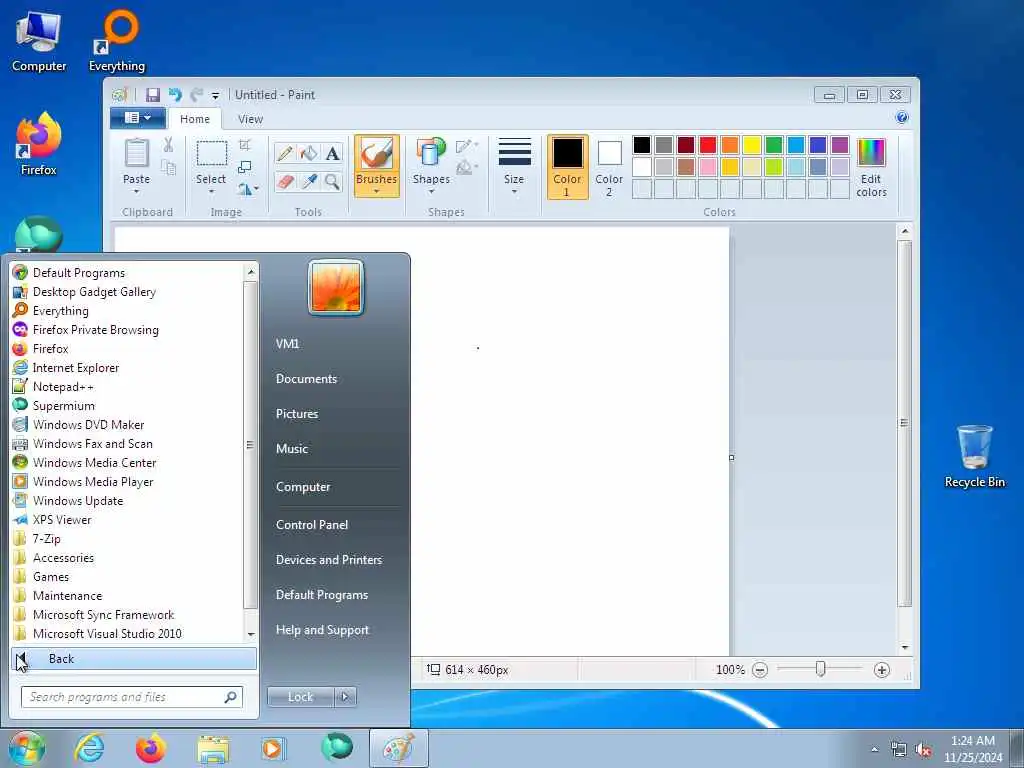
Task: Click the Lock button
Action: coord(300,697)
